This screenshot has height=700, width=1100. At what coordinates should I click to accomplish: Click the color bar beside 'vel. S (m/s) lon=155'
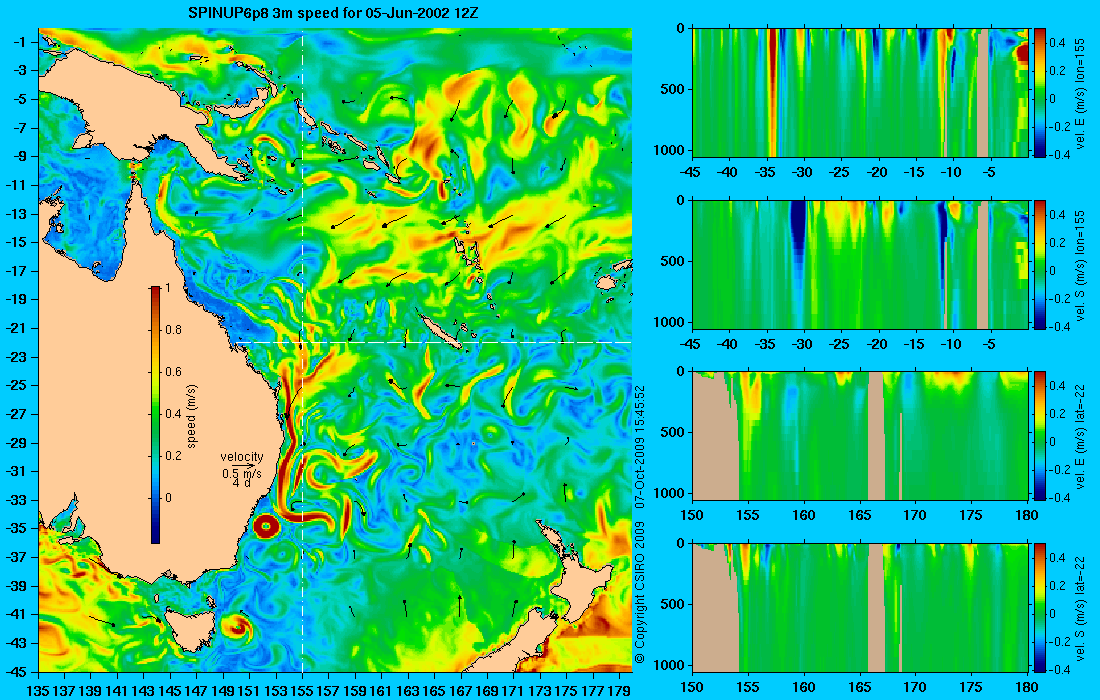[1040, 264]
